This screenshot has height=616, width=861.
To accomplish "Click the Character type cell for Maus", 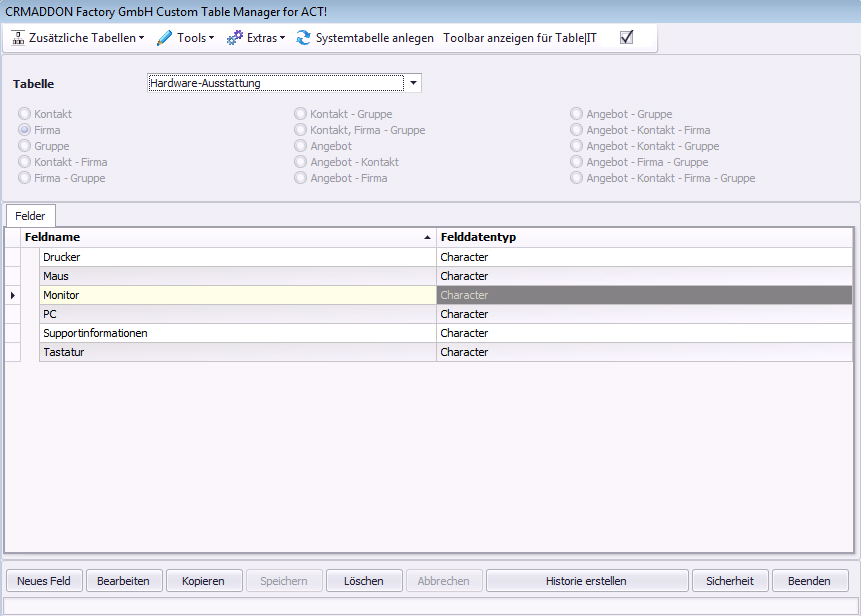I will [x=645, y=276].
